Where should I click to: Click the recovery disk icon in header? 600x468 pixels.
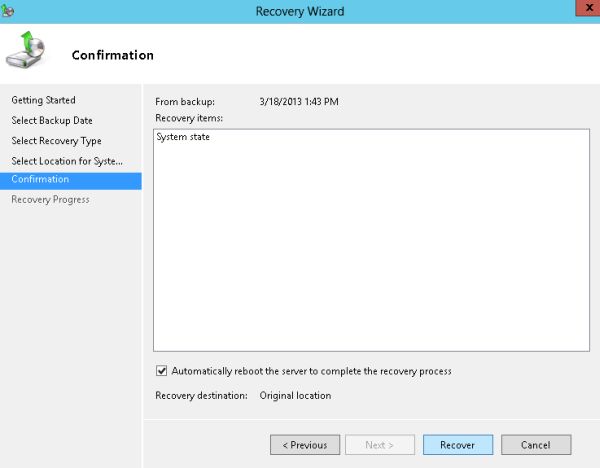(25, 50)
